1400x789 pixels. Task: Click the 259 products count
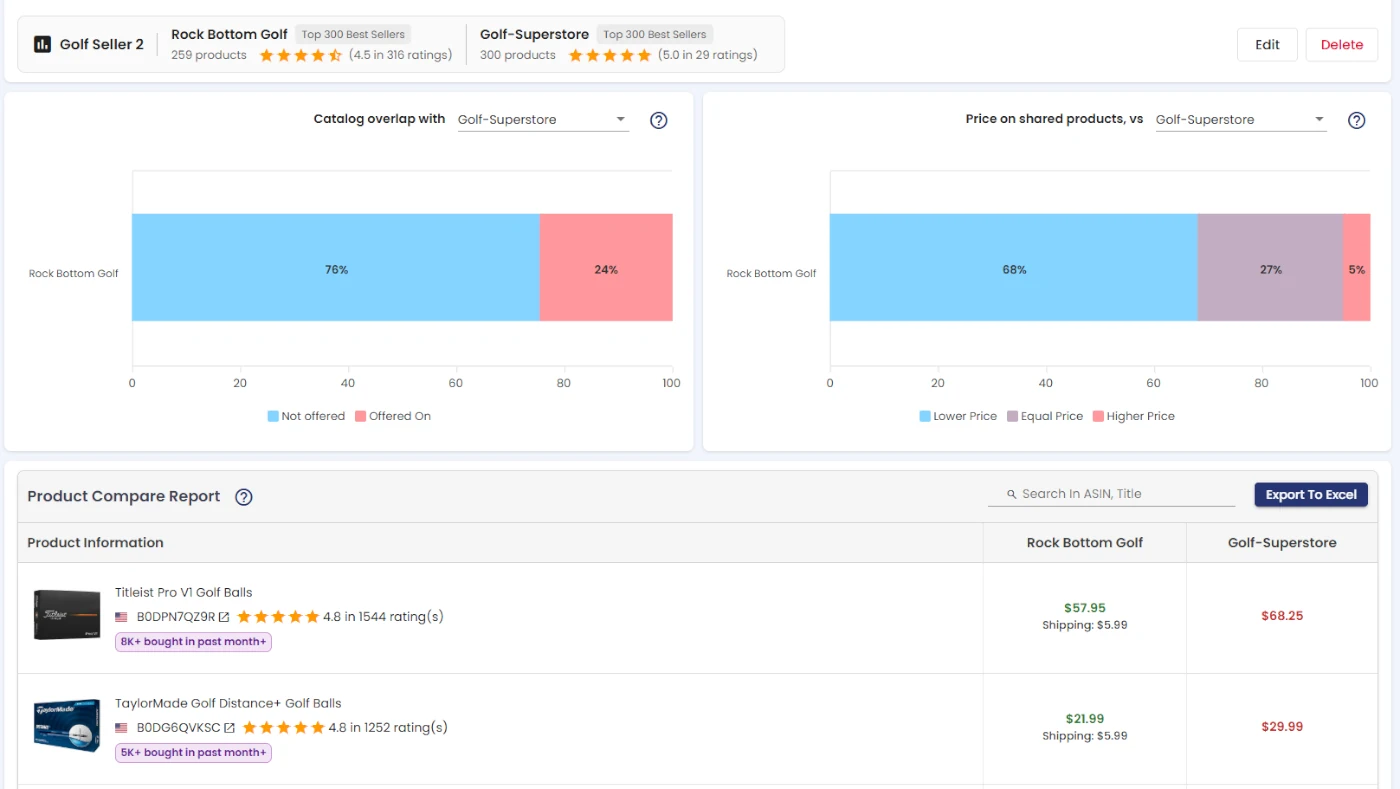click(209, 55)
